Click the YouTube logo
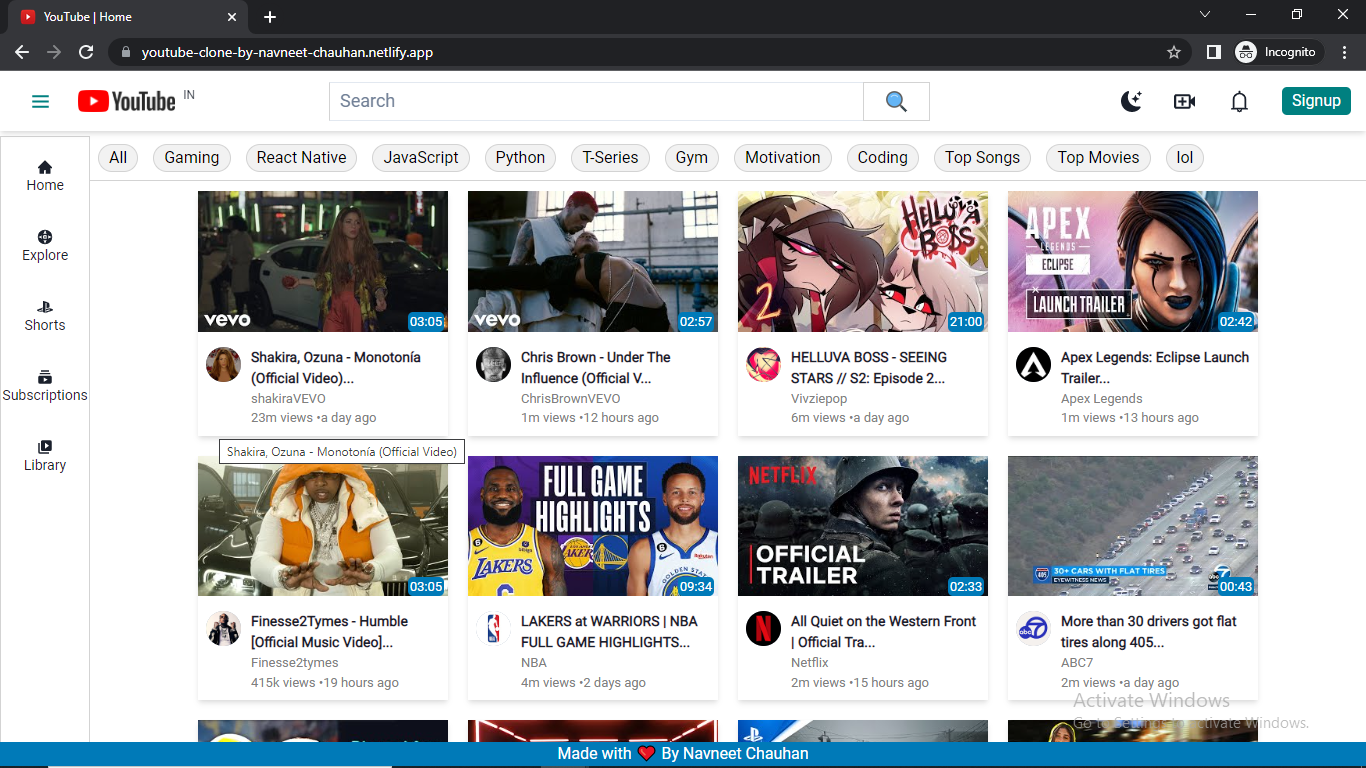This screenshot has width=1366, height=768. click(127, 101)
